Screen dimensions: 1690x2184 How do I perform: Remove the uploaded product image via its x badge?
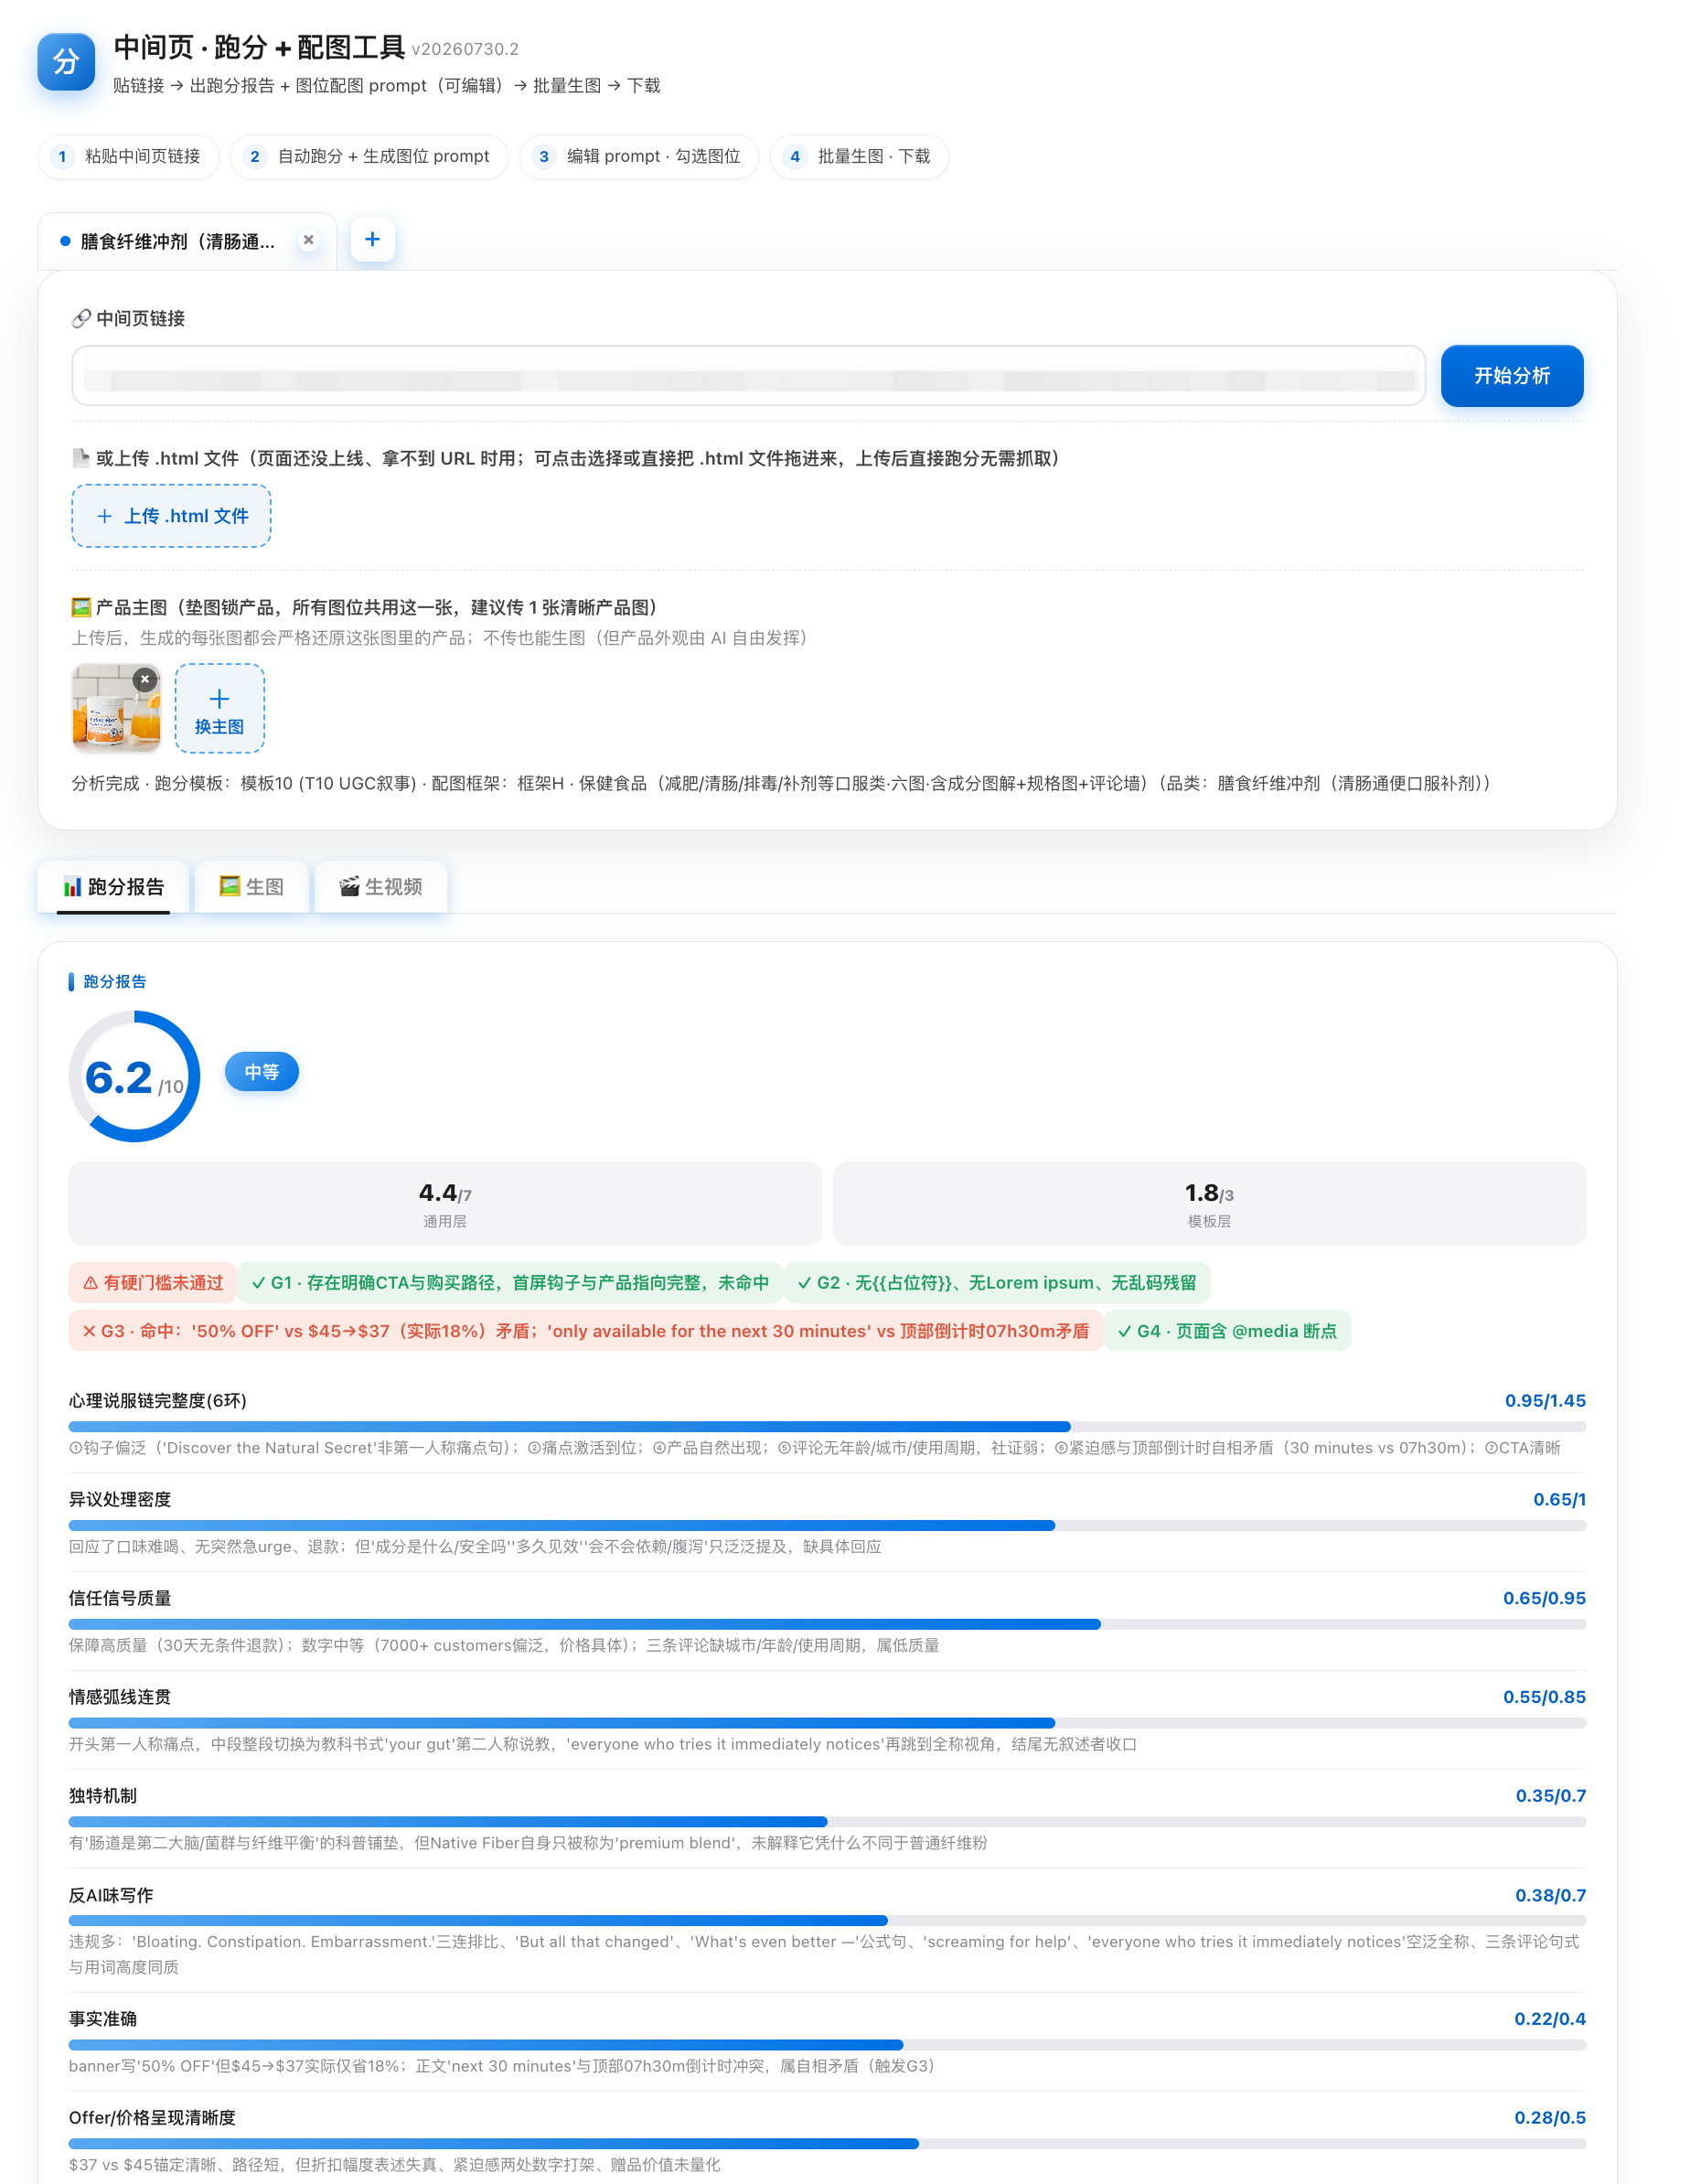tap(145, 679)
